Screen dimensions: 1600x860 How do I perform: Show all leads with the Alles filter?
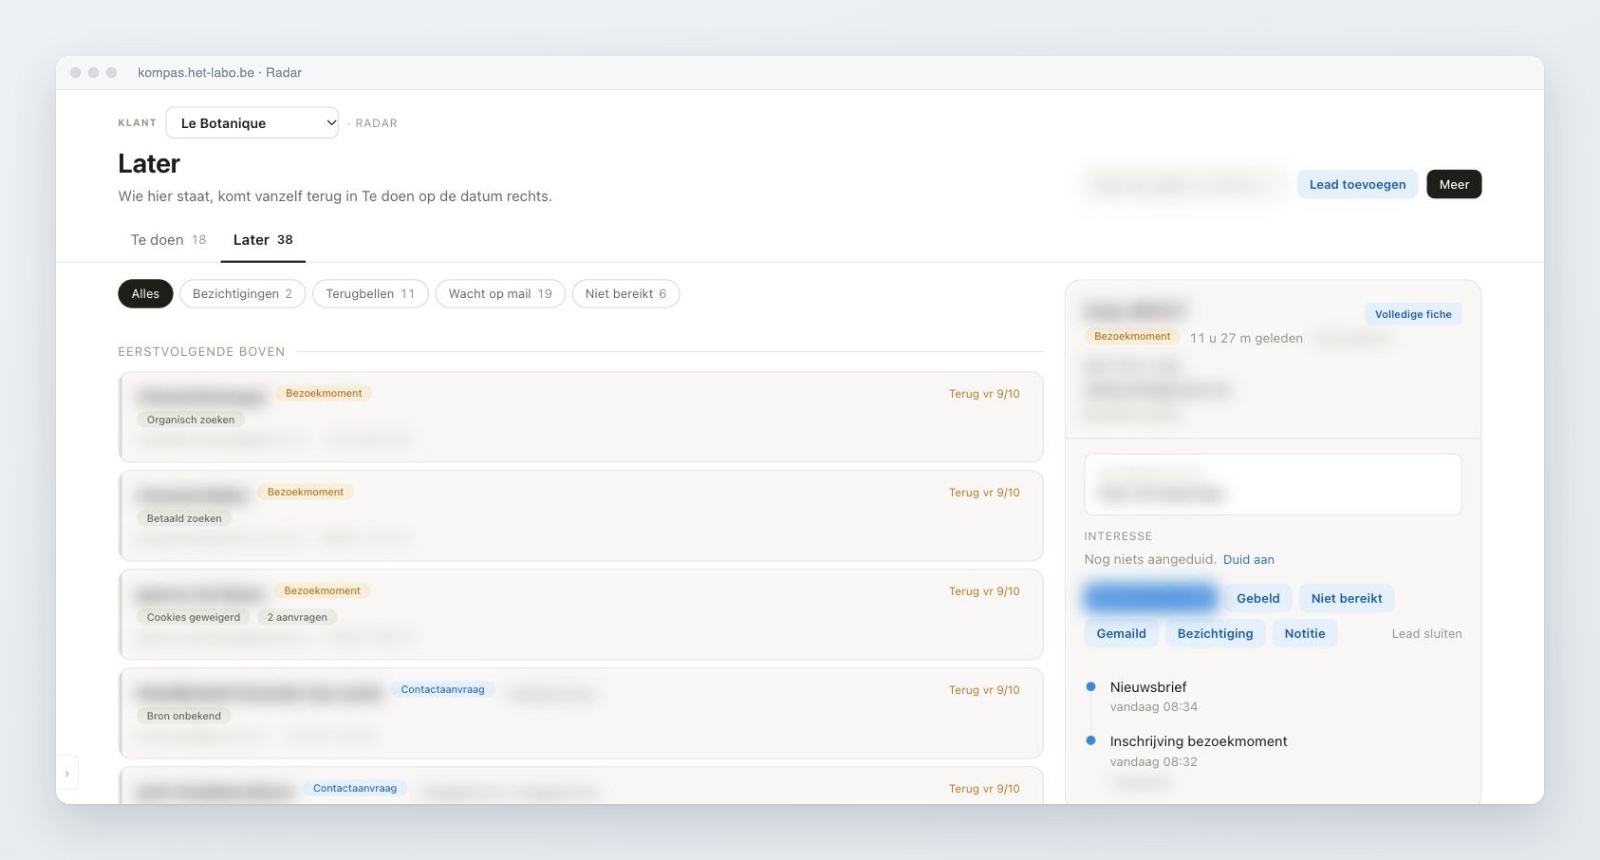coord(146,294)
